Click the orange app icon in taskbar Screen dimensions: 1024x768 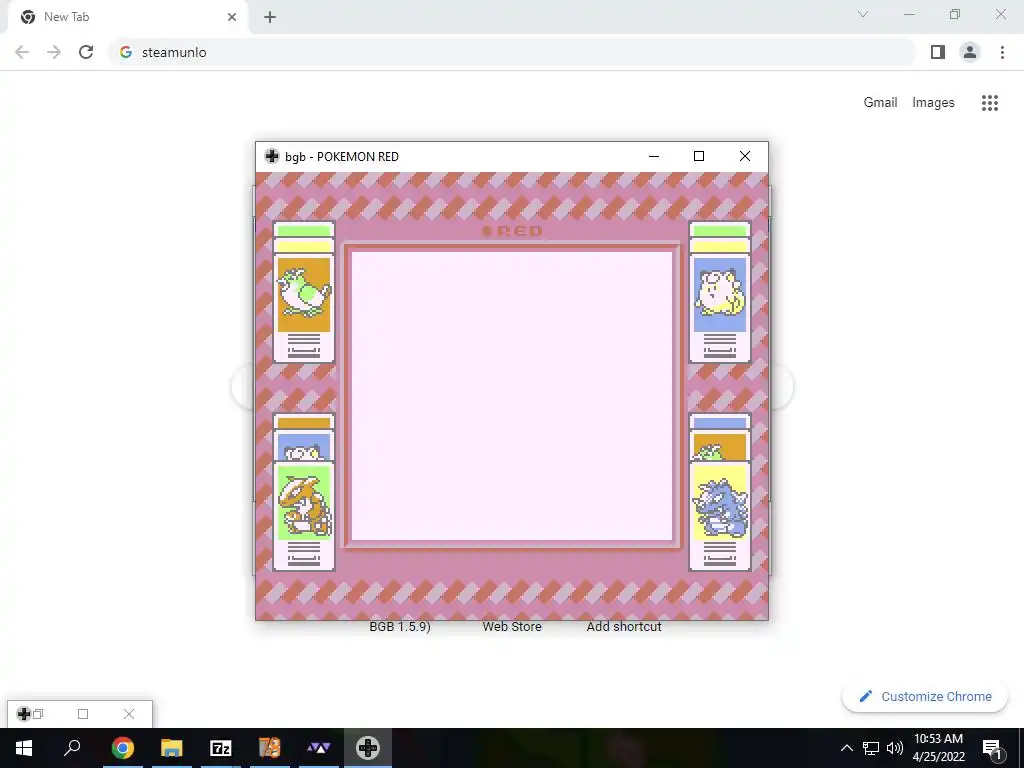coord(270,748)
